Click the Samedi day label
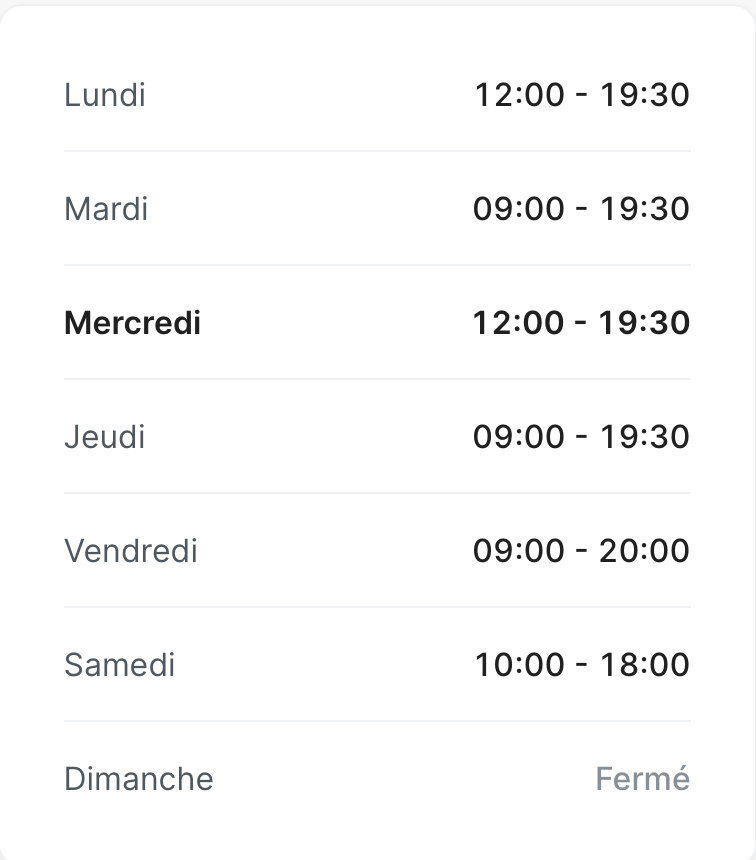Screen dimensions: 756x860 119,665
